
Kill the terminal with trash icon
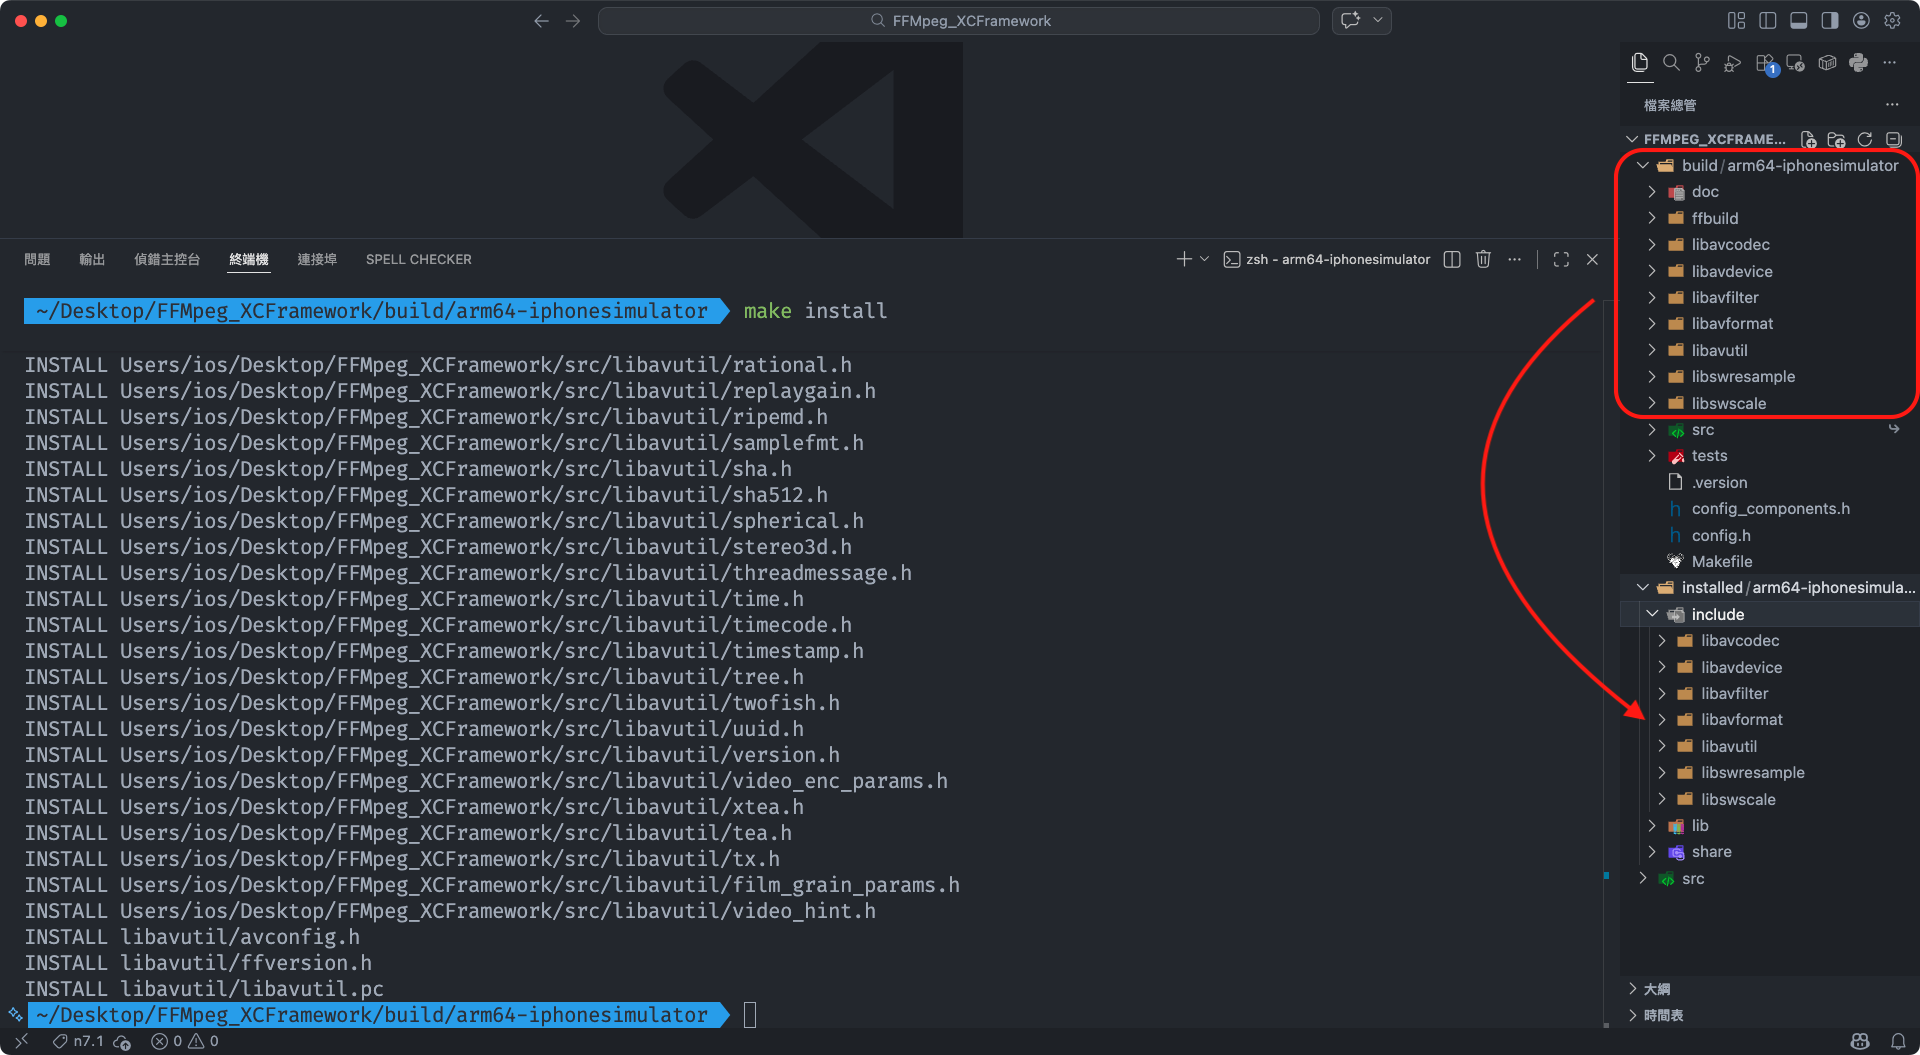[x=1483, y=259]
